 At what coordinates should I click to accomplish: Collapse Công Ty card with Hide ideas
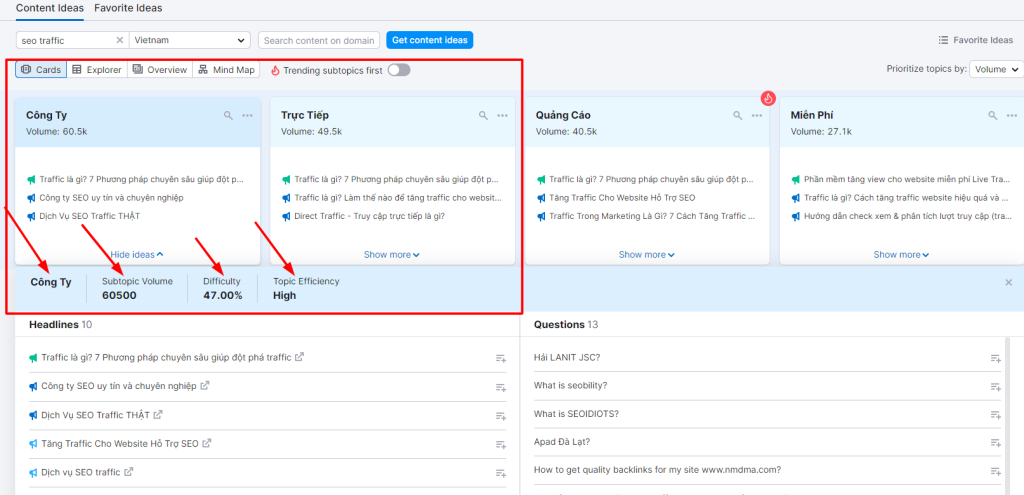[137, 255]
